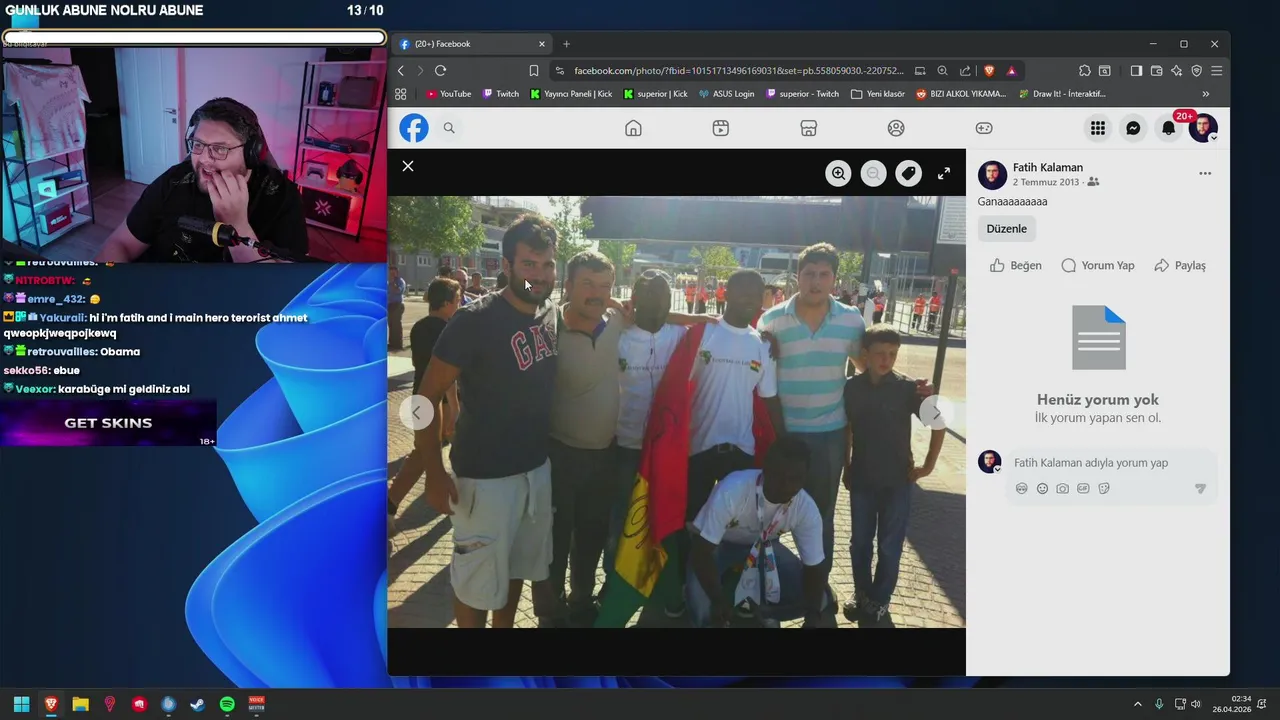This screenshot has width=1280, height=720.
Task: Click the Düzenle button
Action: point(1006,228)
